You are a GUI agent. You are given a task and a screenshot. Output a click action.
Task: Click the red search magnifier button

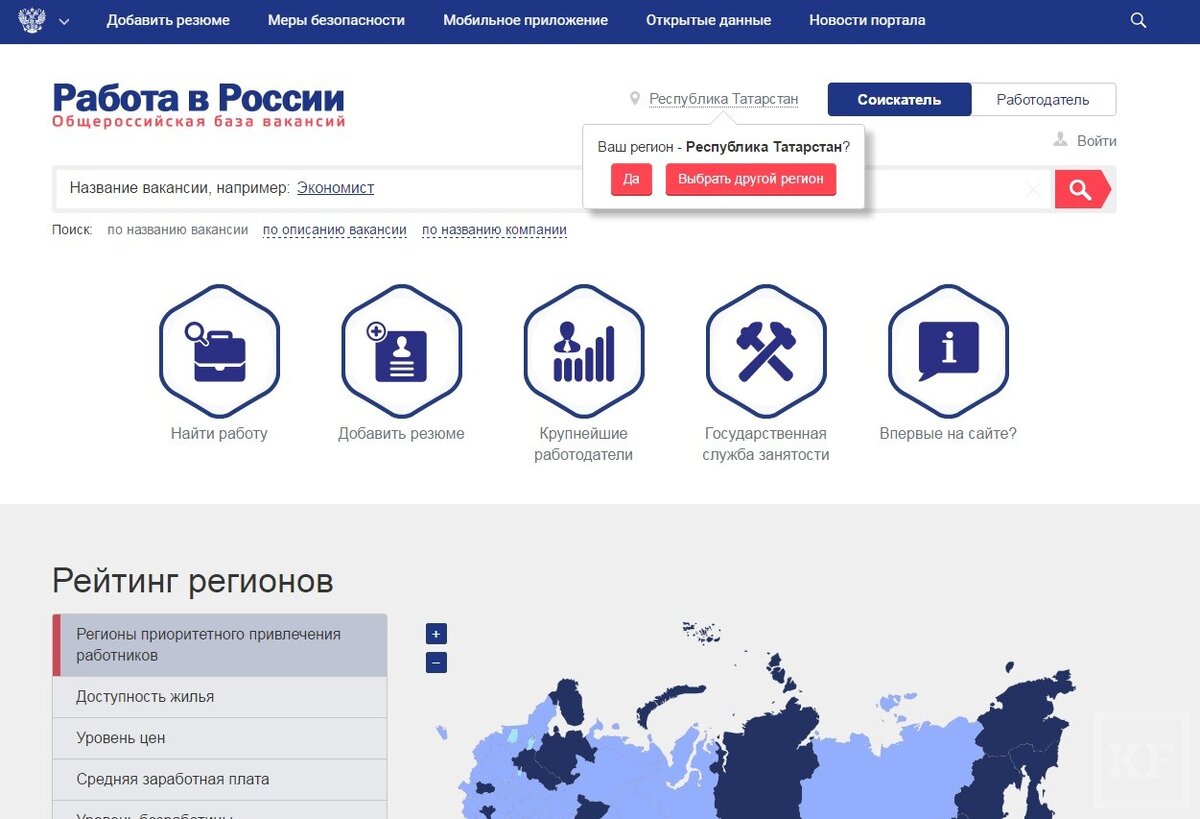click(x=1081, y=189)
